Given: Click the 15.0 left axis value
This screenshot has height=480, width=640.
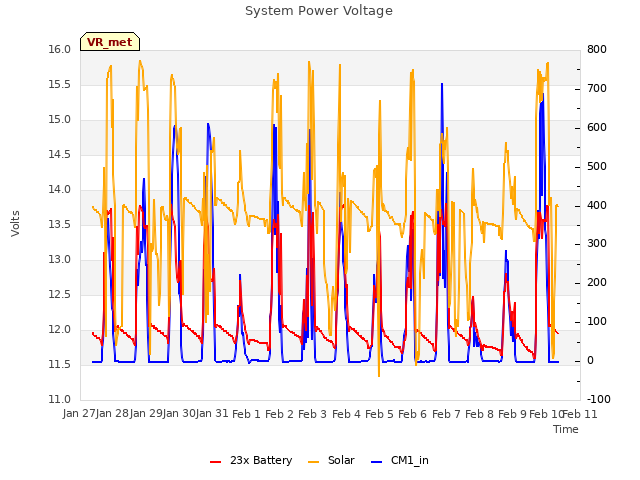Looking at the screenshot, I should (x=60, y=120).
